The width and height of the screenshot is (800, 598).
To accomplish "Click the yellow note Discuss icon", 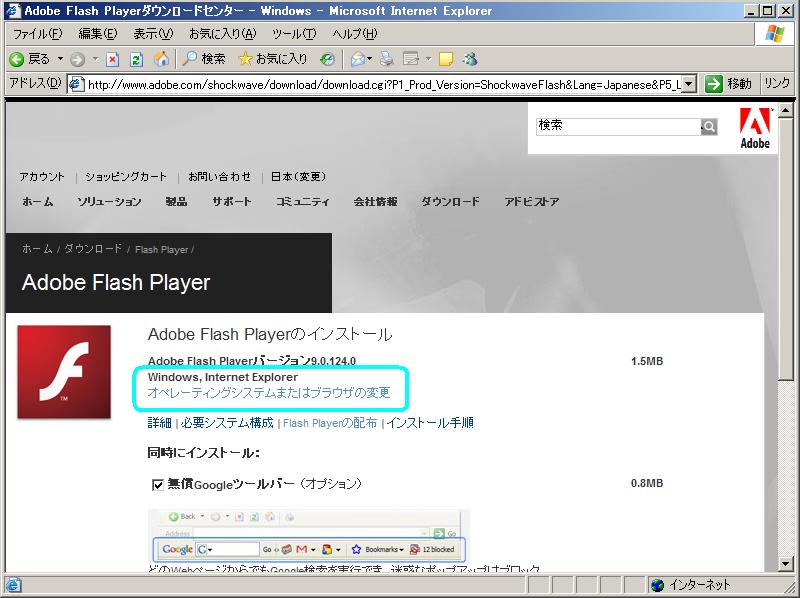I will click(446, 60).
